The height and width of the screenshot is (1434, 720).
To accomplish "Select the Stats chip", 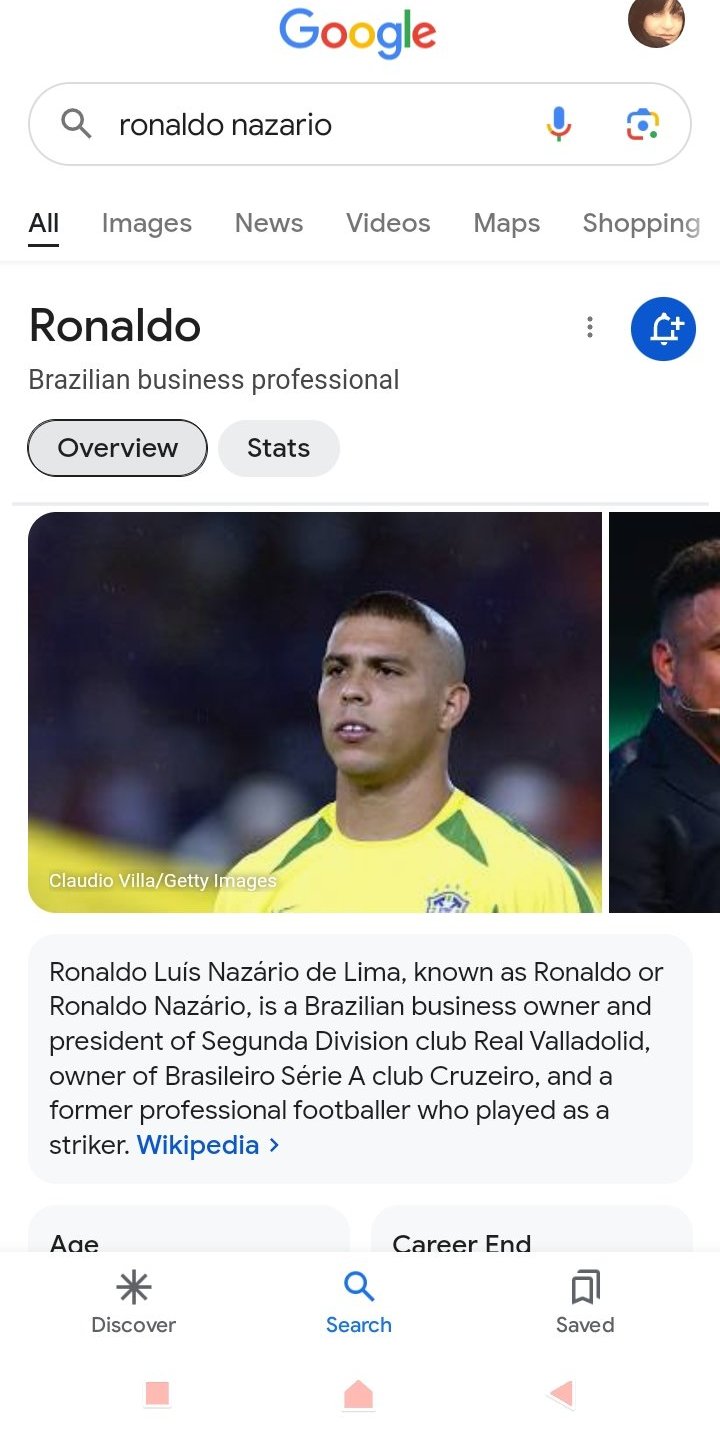I will (x=279, y=448).
